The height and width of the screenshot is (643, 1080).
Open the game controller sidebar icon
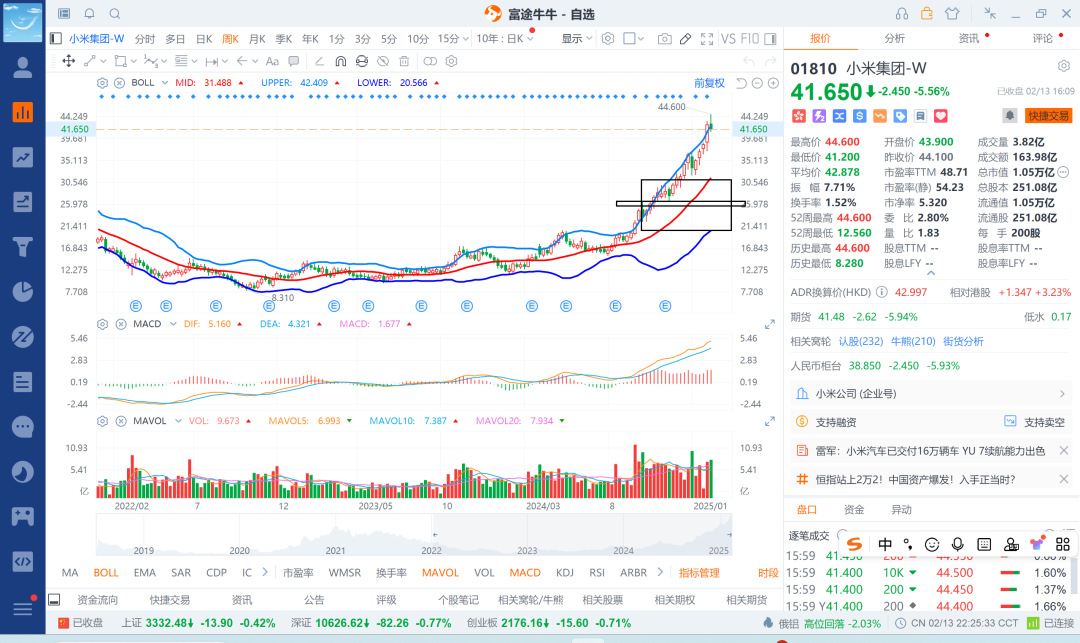23,516
